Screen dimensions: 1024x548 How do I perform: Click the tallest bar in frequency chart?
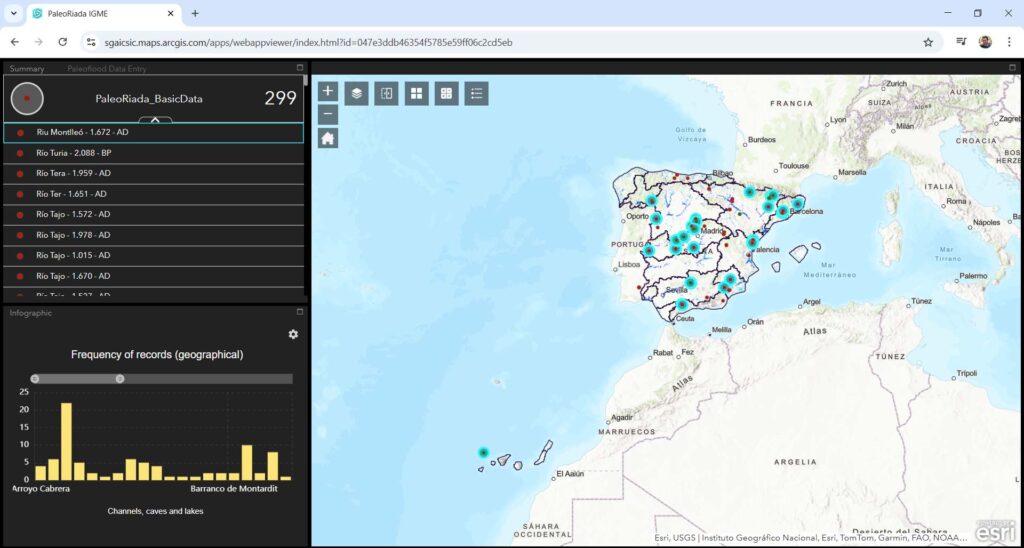(66, 441)
